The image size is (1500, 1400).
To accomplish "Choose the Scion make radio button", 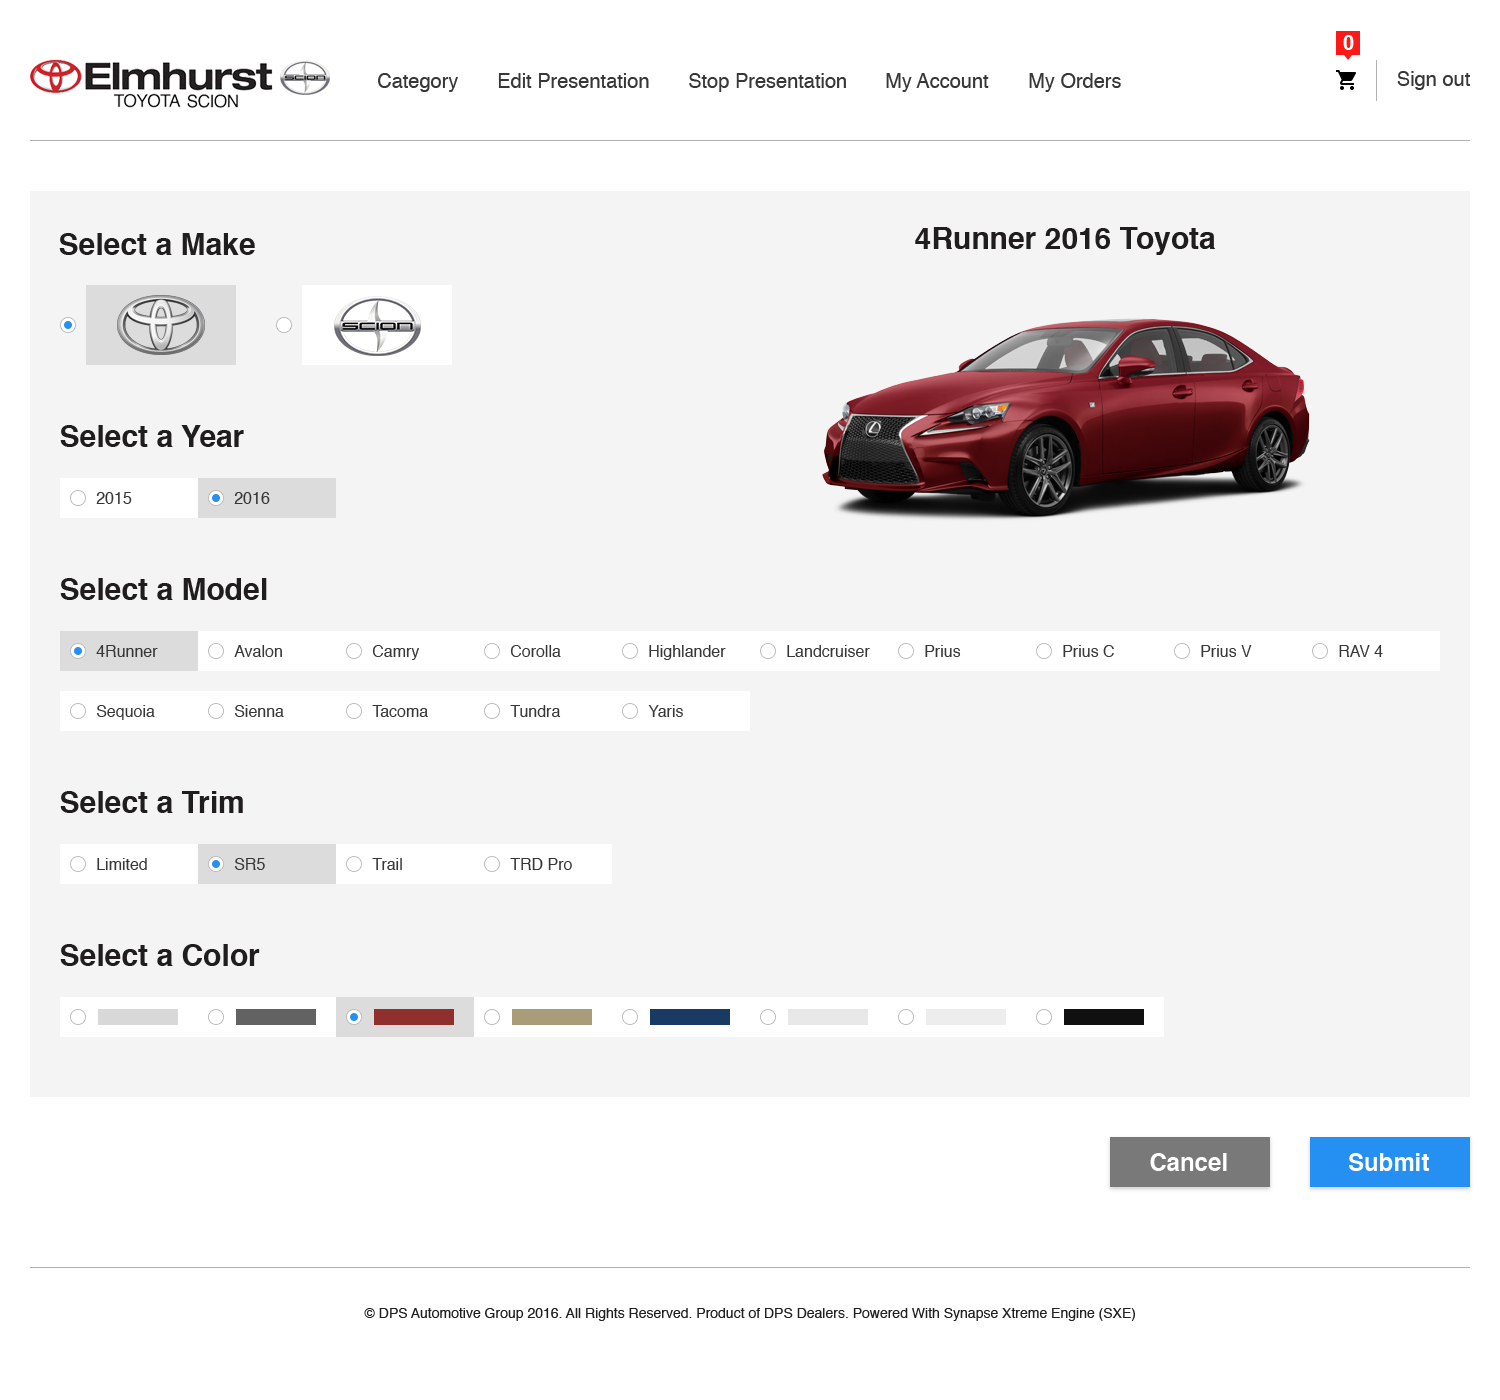I will [x=284, y=325].
